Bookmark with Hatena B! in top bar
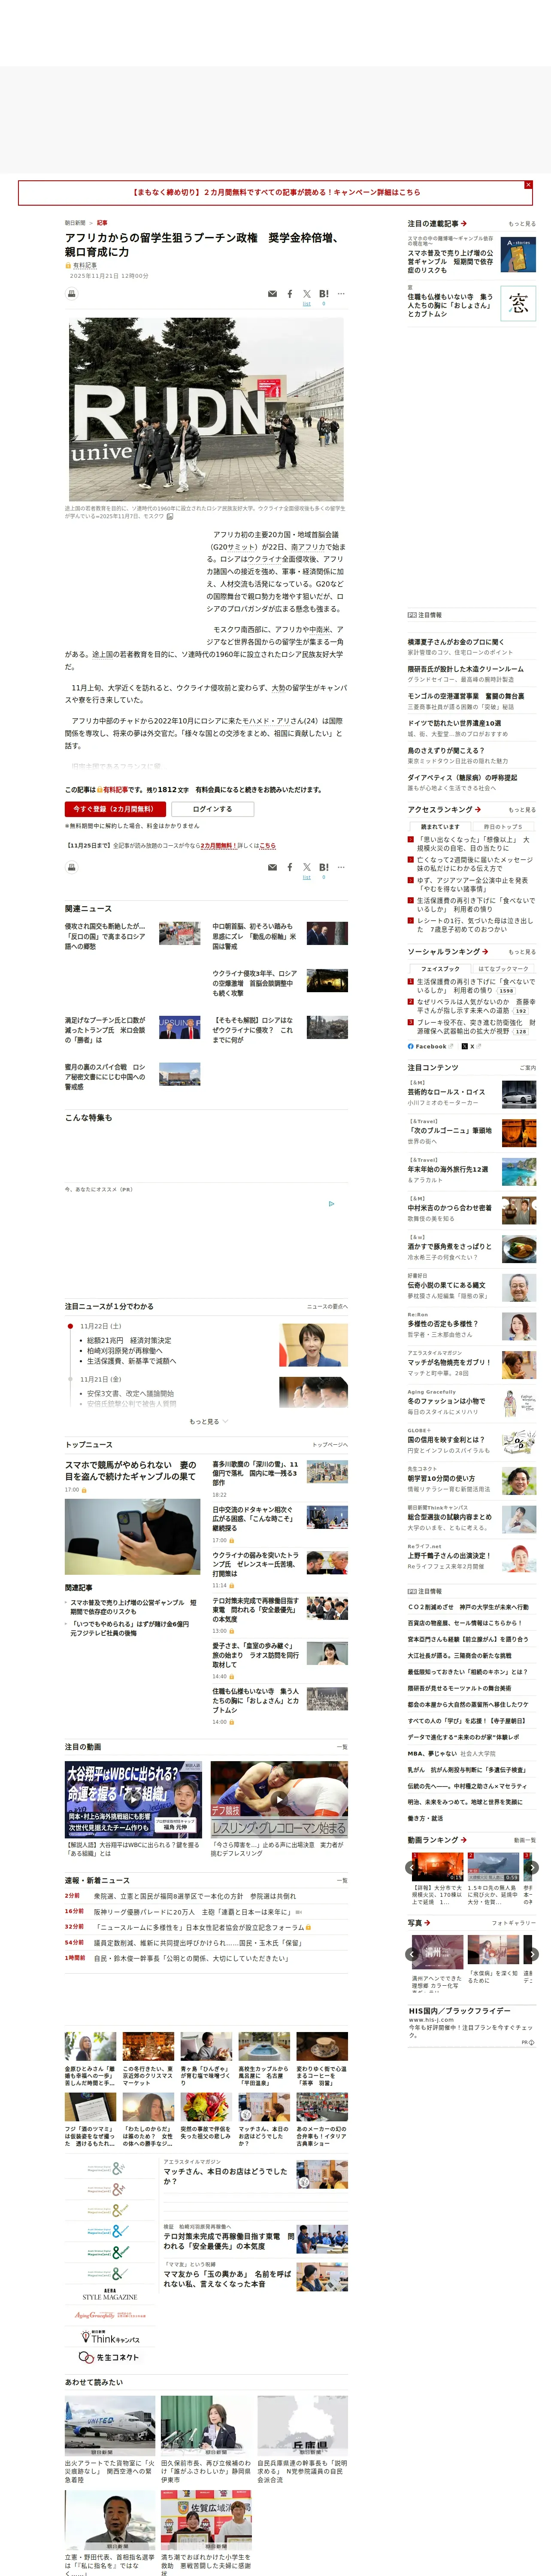 323,294
